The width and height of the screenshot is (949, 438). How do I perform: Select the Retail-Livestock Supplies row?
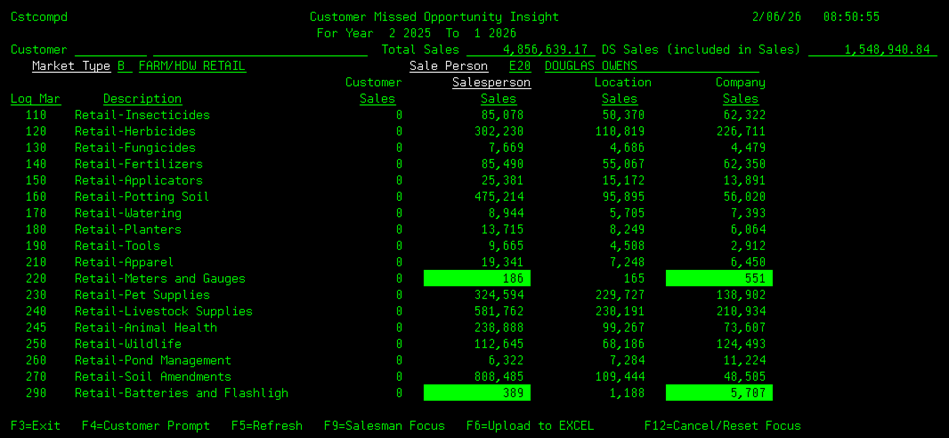pyautogui.click(x=152, y=311)
